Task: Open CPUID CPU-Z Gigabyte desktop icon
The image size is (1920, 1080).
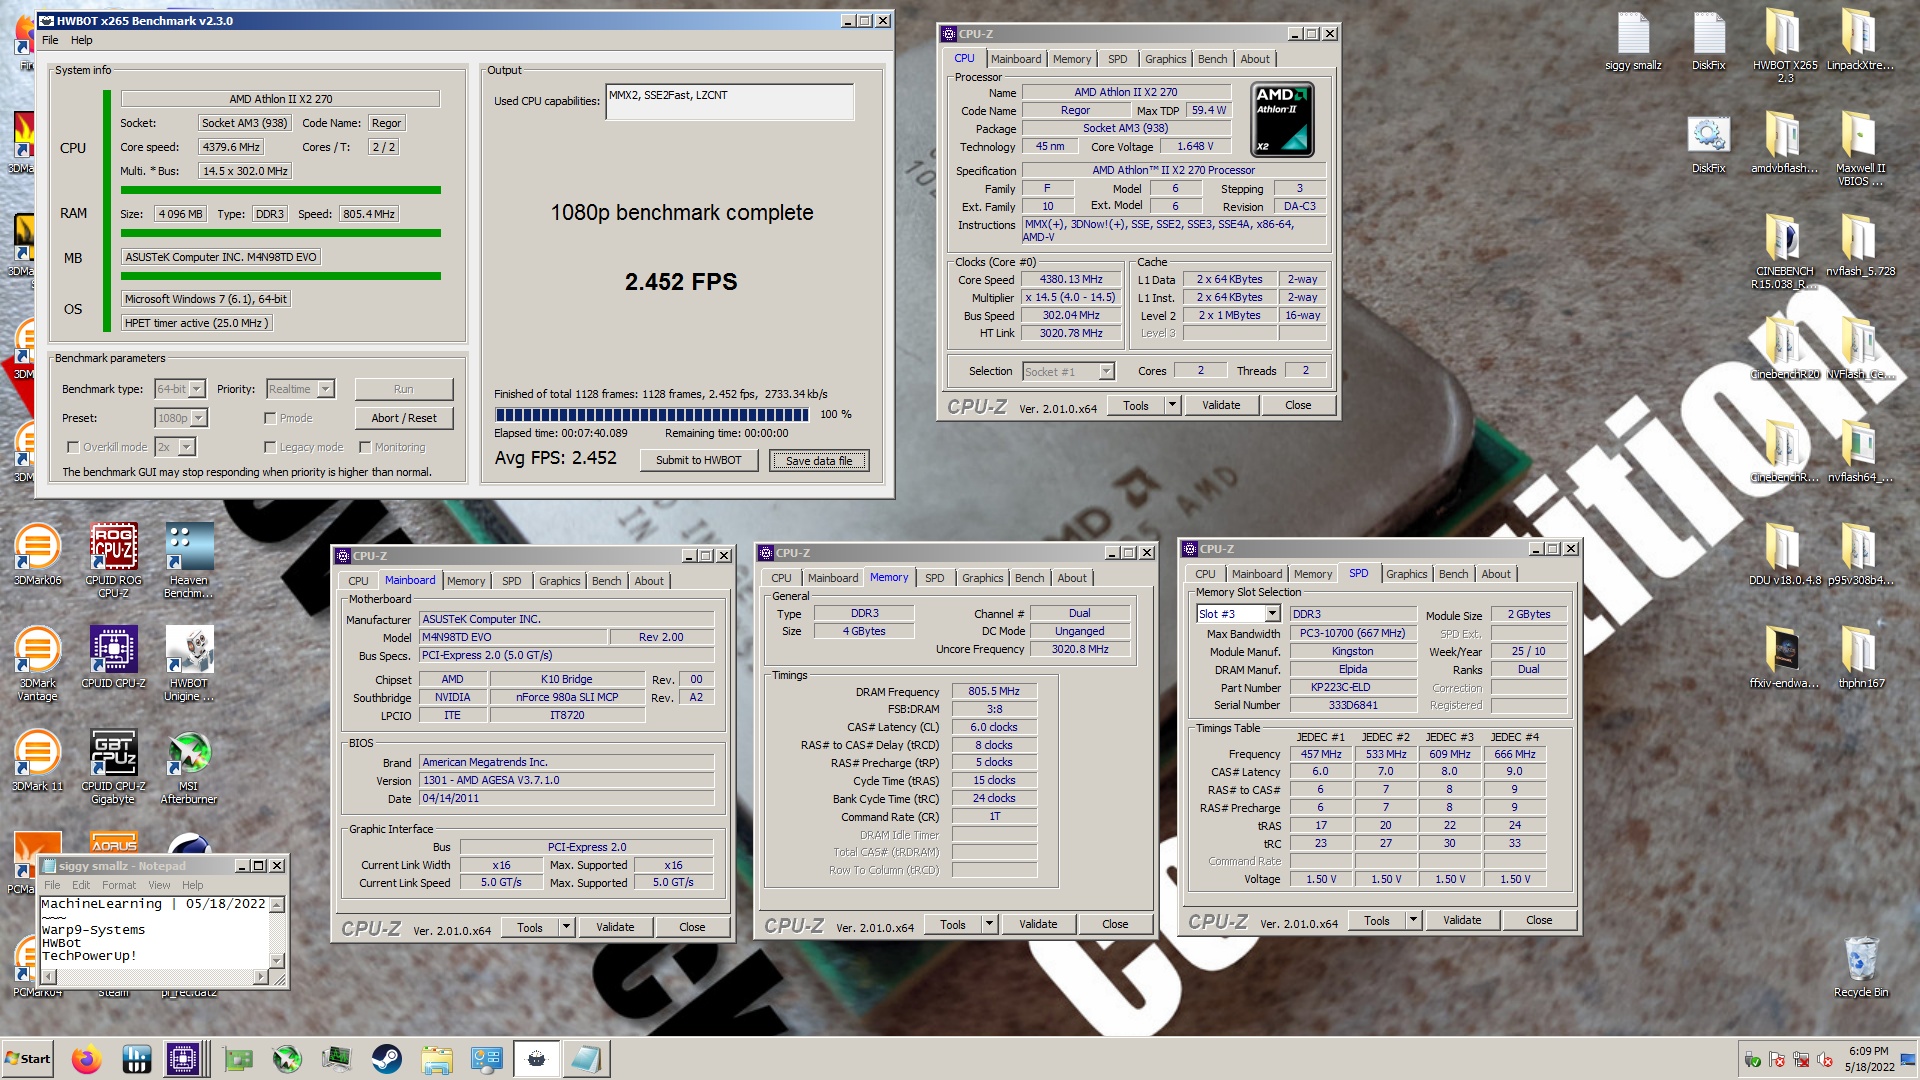Action: (114, 766)
